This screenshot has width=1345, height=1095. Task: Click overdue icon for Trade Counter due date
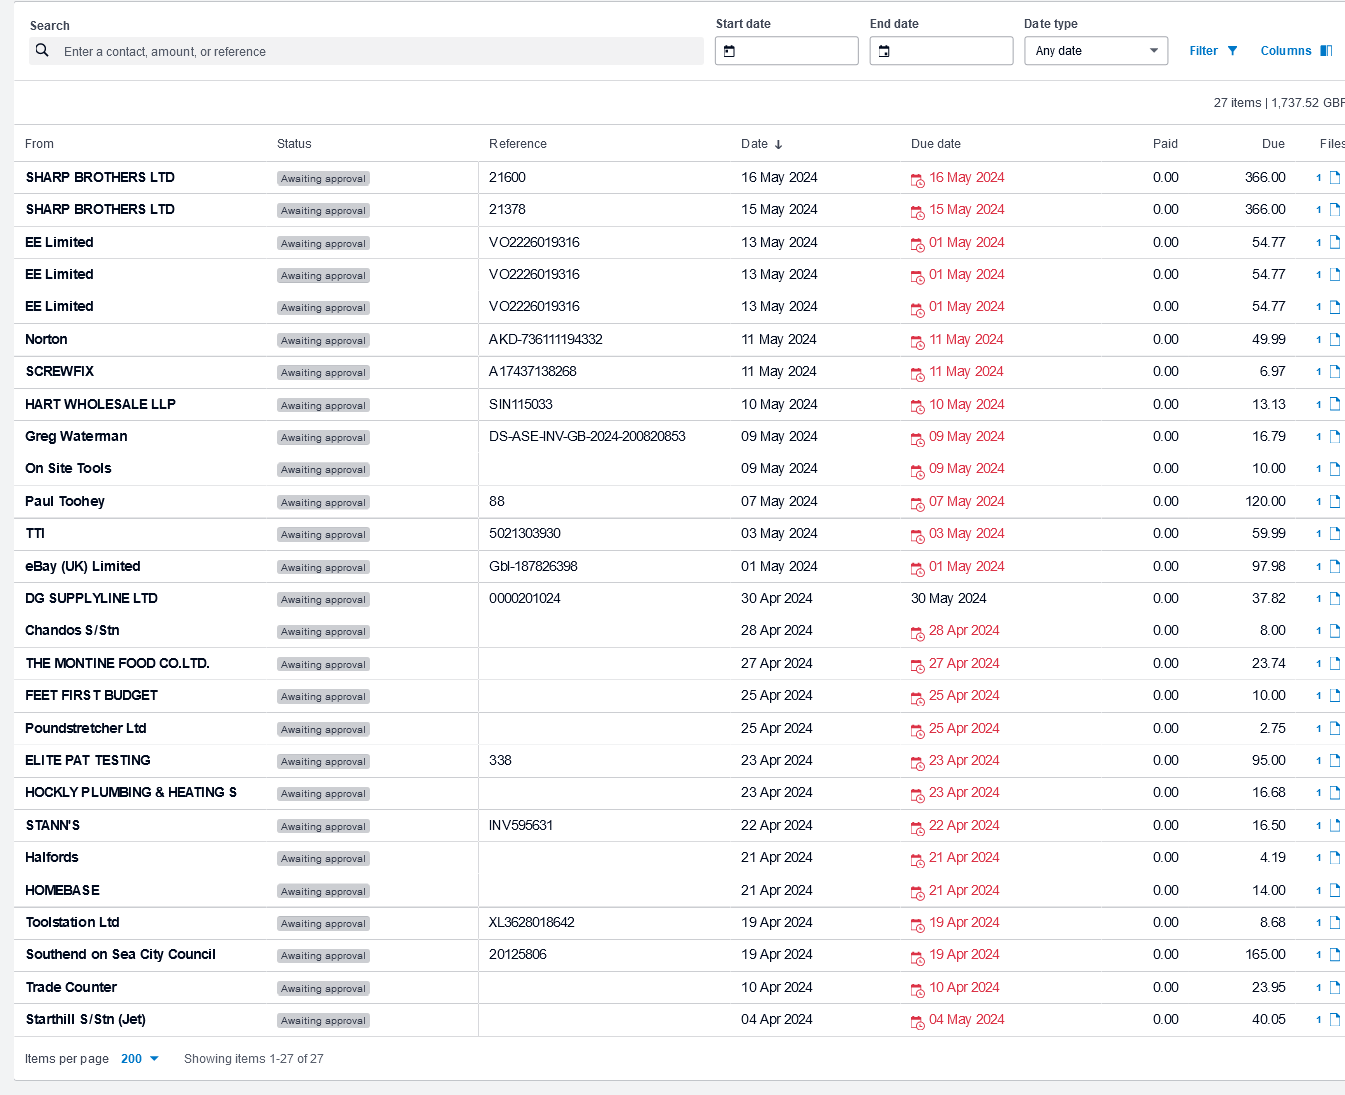(917, 990)
